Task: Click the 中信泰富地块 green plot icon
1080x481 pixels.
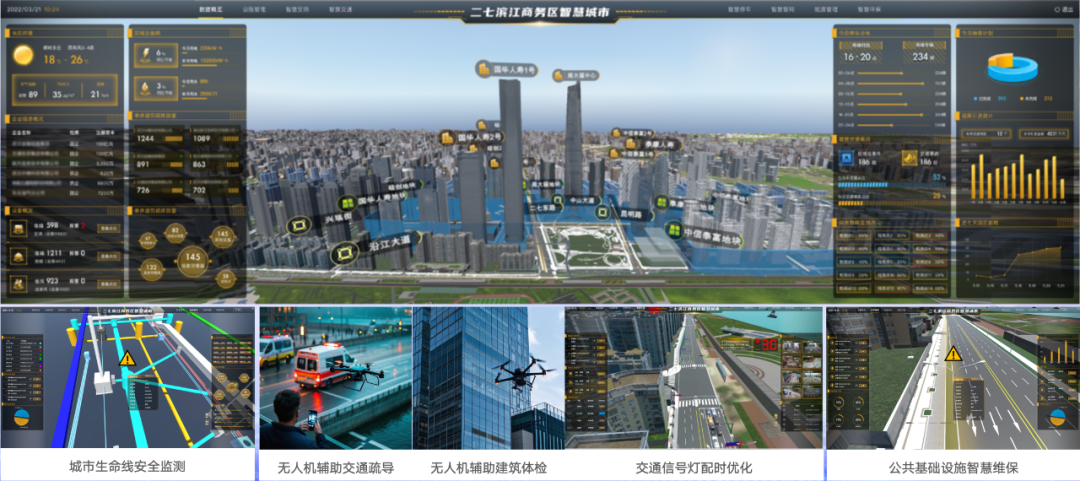Action: pyautogui.click(x=671, y=232)
